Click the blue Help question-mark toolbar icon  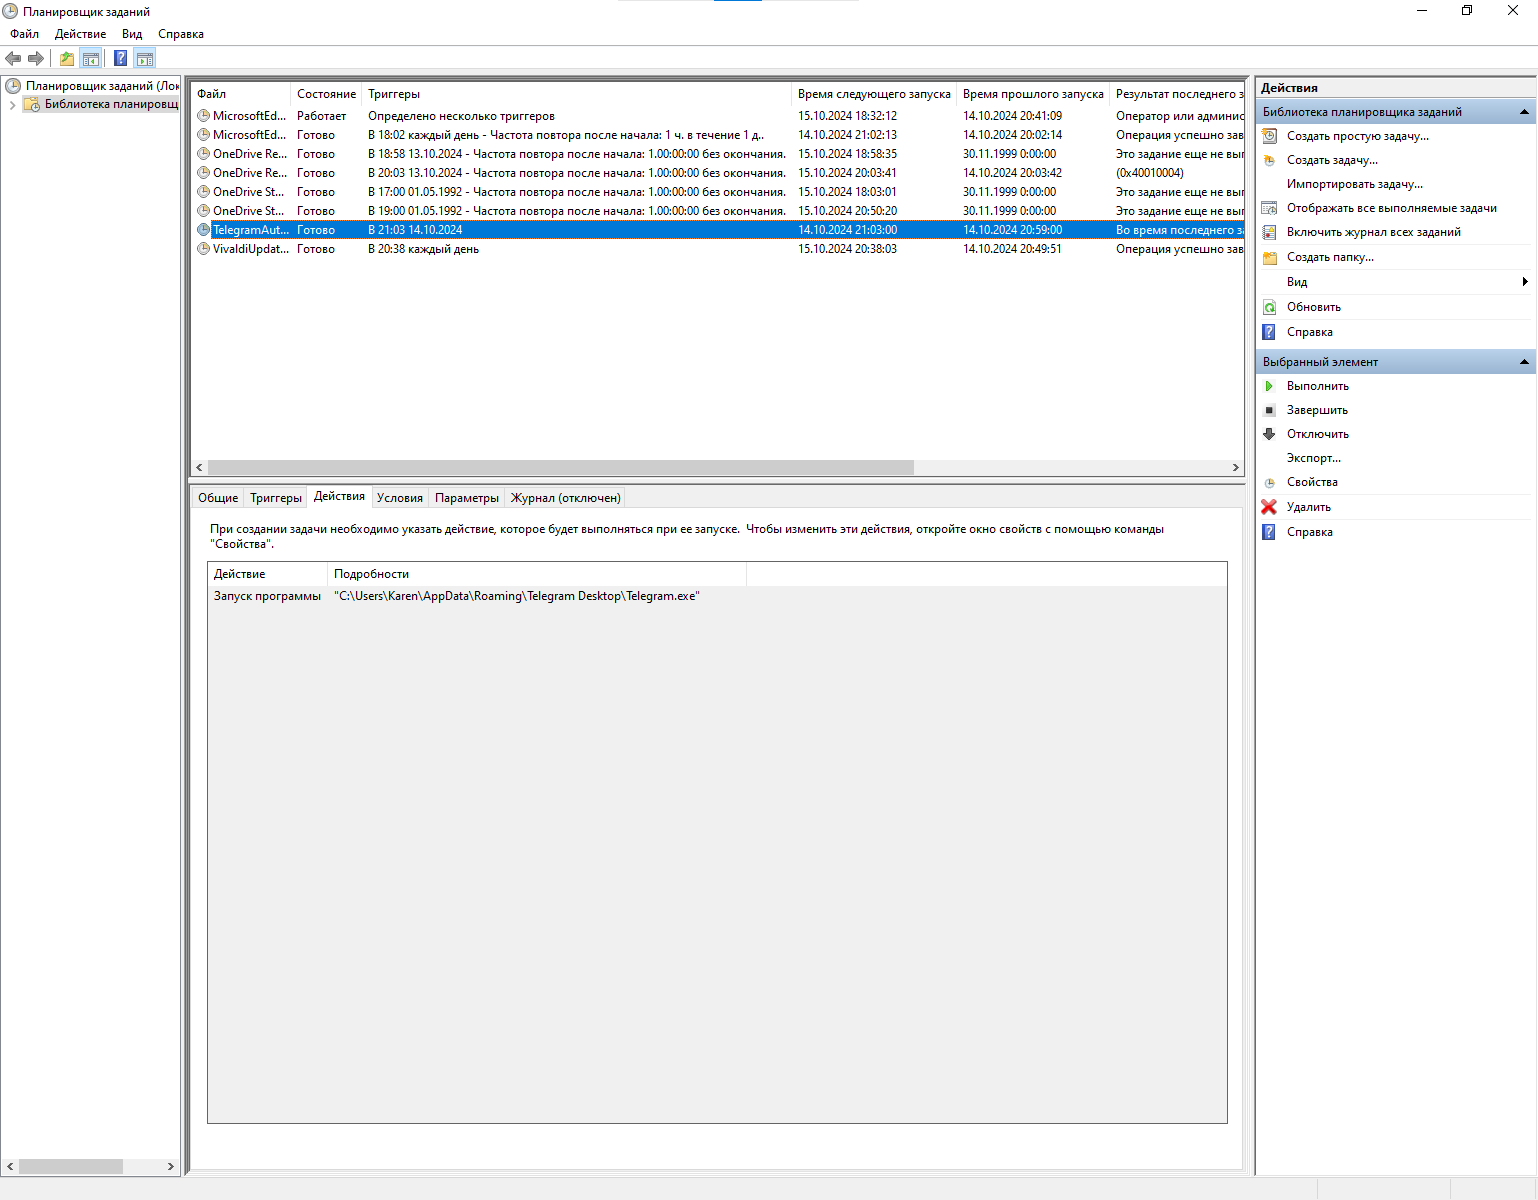(121, 58)
